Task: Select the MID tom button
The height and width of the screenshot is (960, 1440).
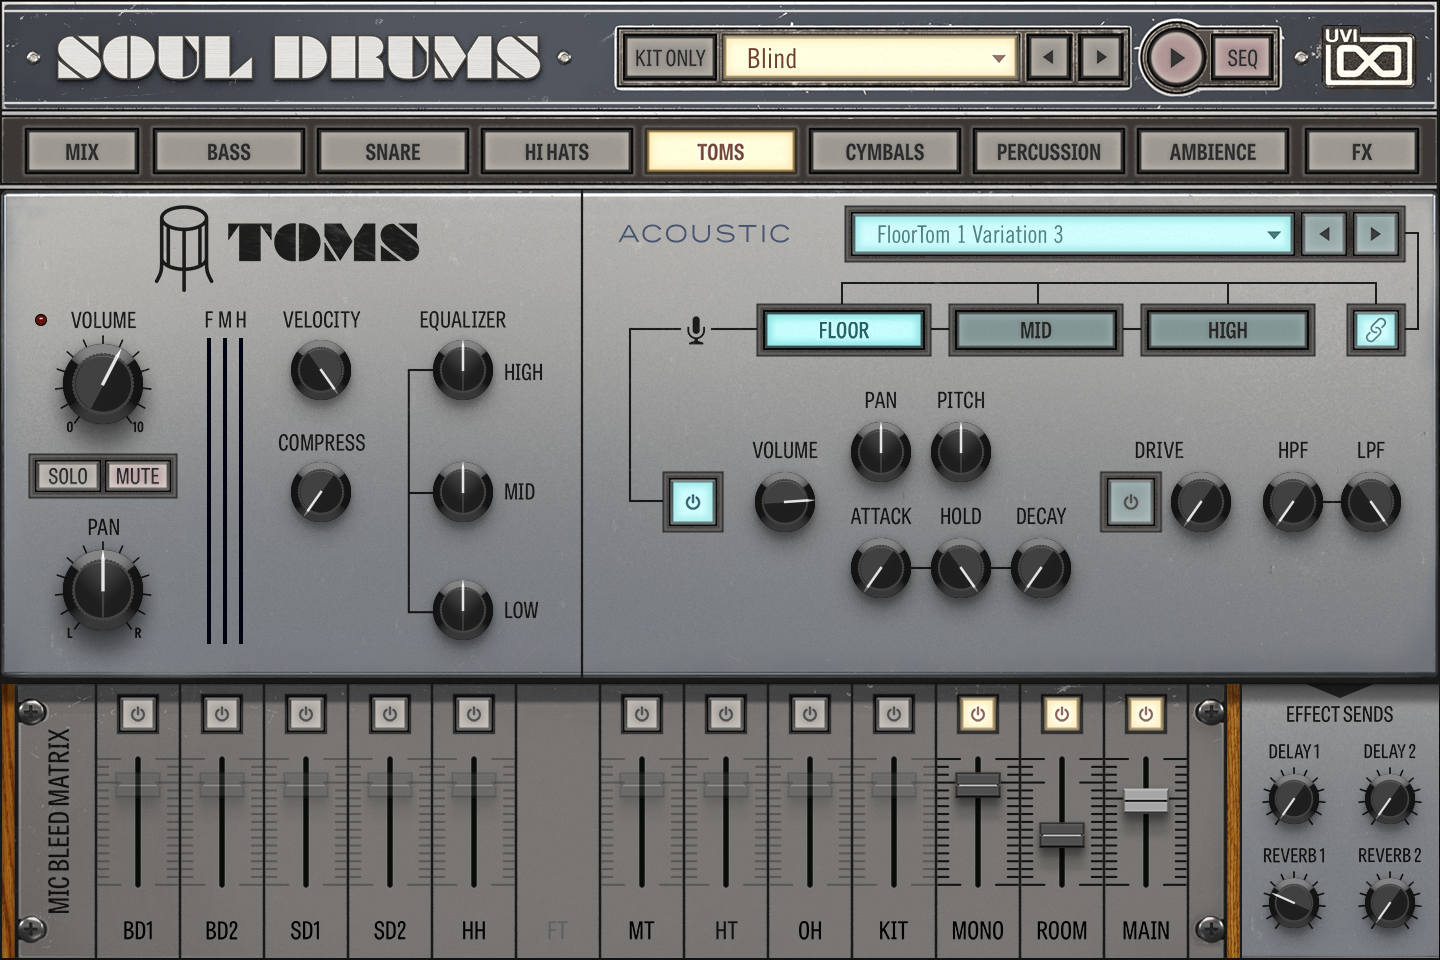Action: pos(1036,330)
